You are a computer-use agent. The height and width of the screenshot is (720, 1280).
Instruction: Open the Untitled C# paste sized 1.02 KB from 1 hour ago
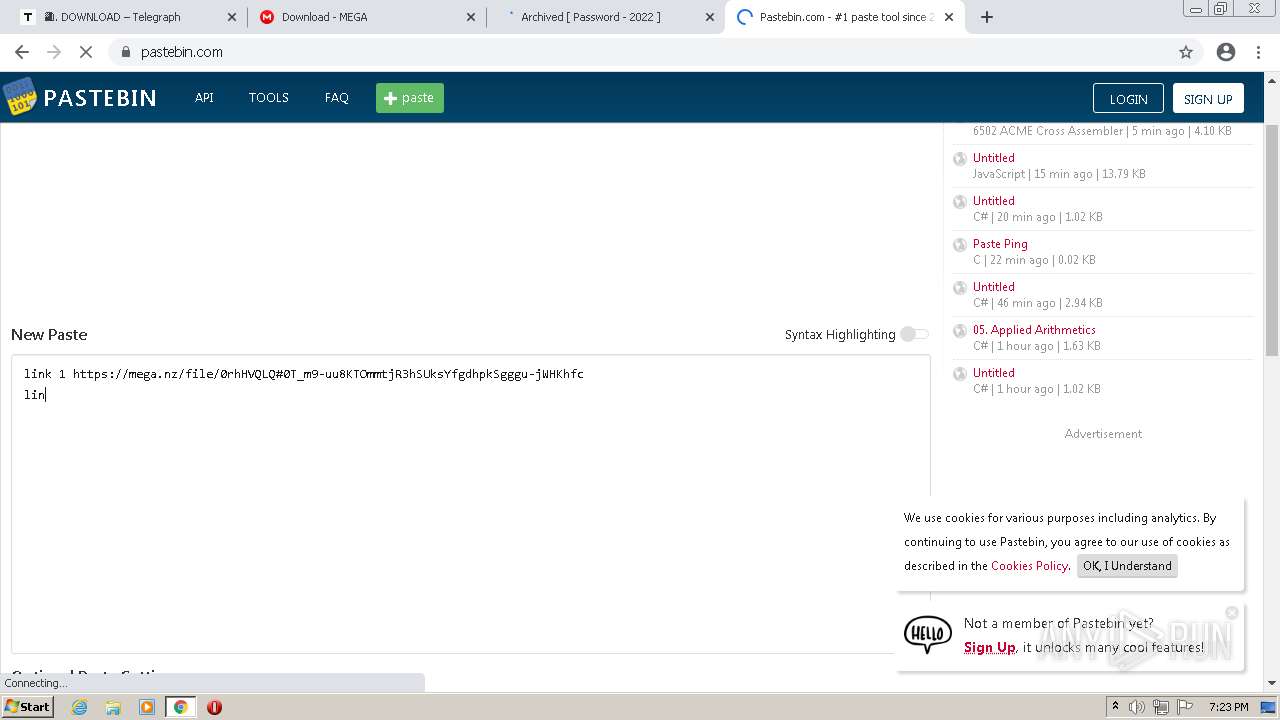click(993, 373)
